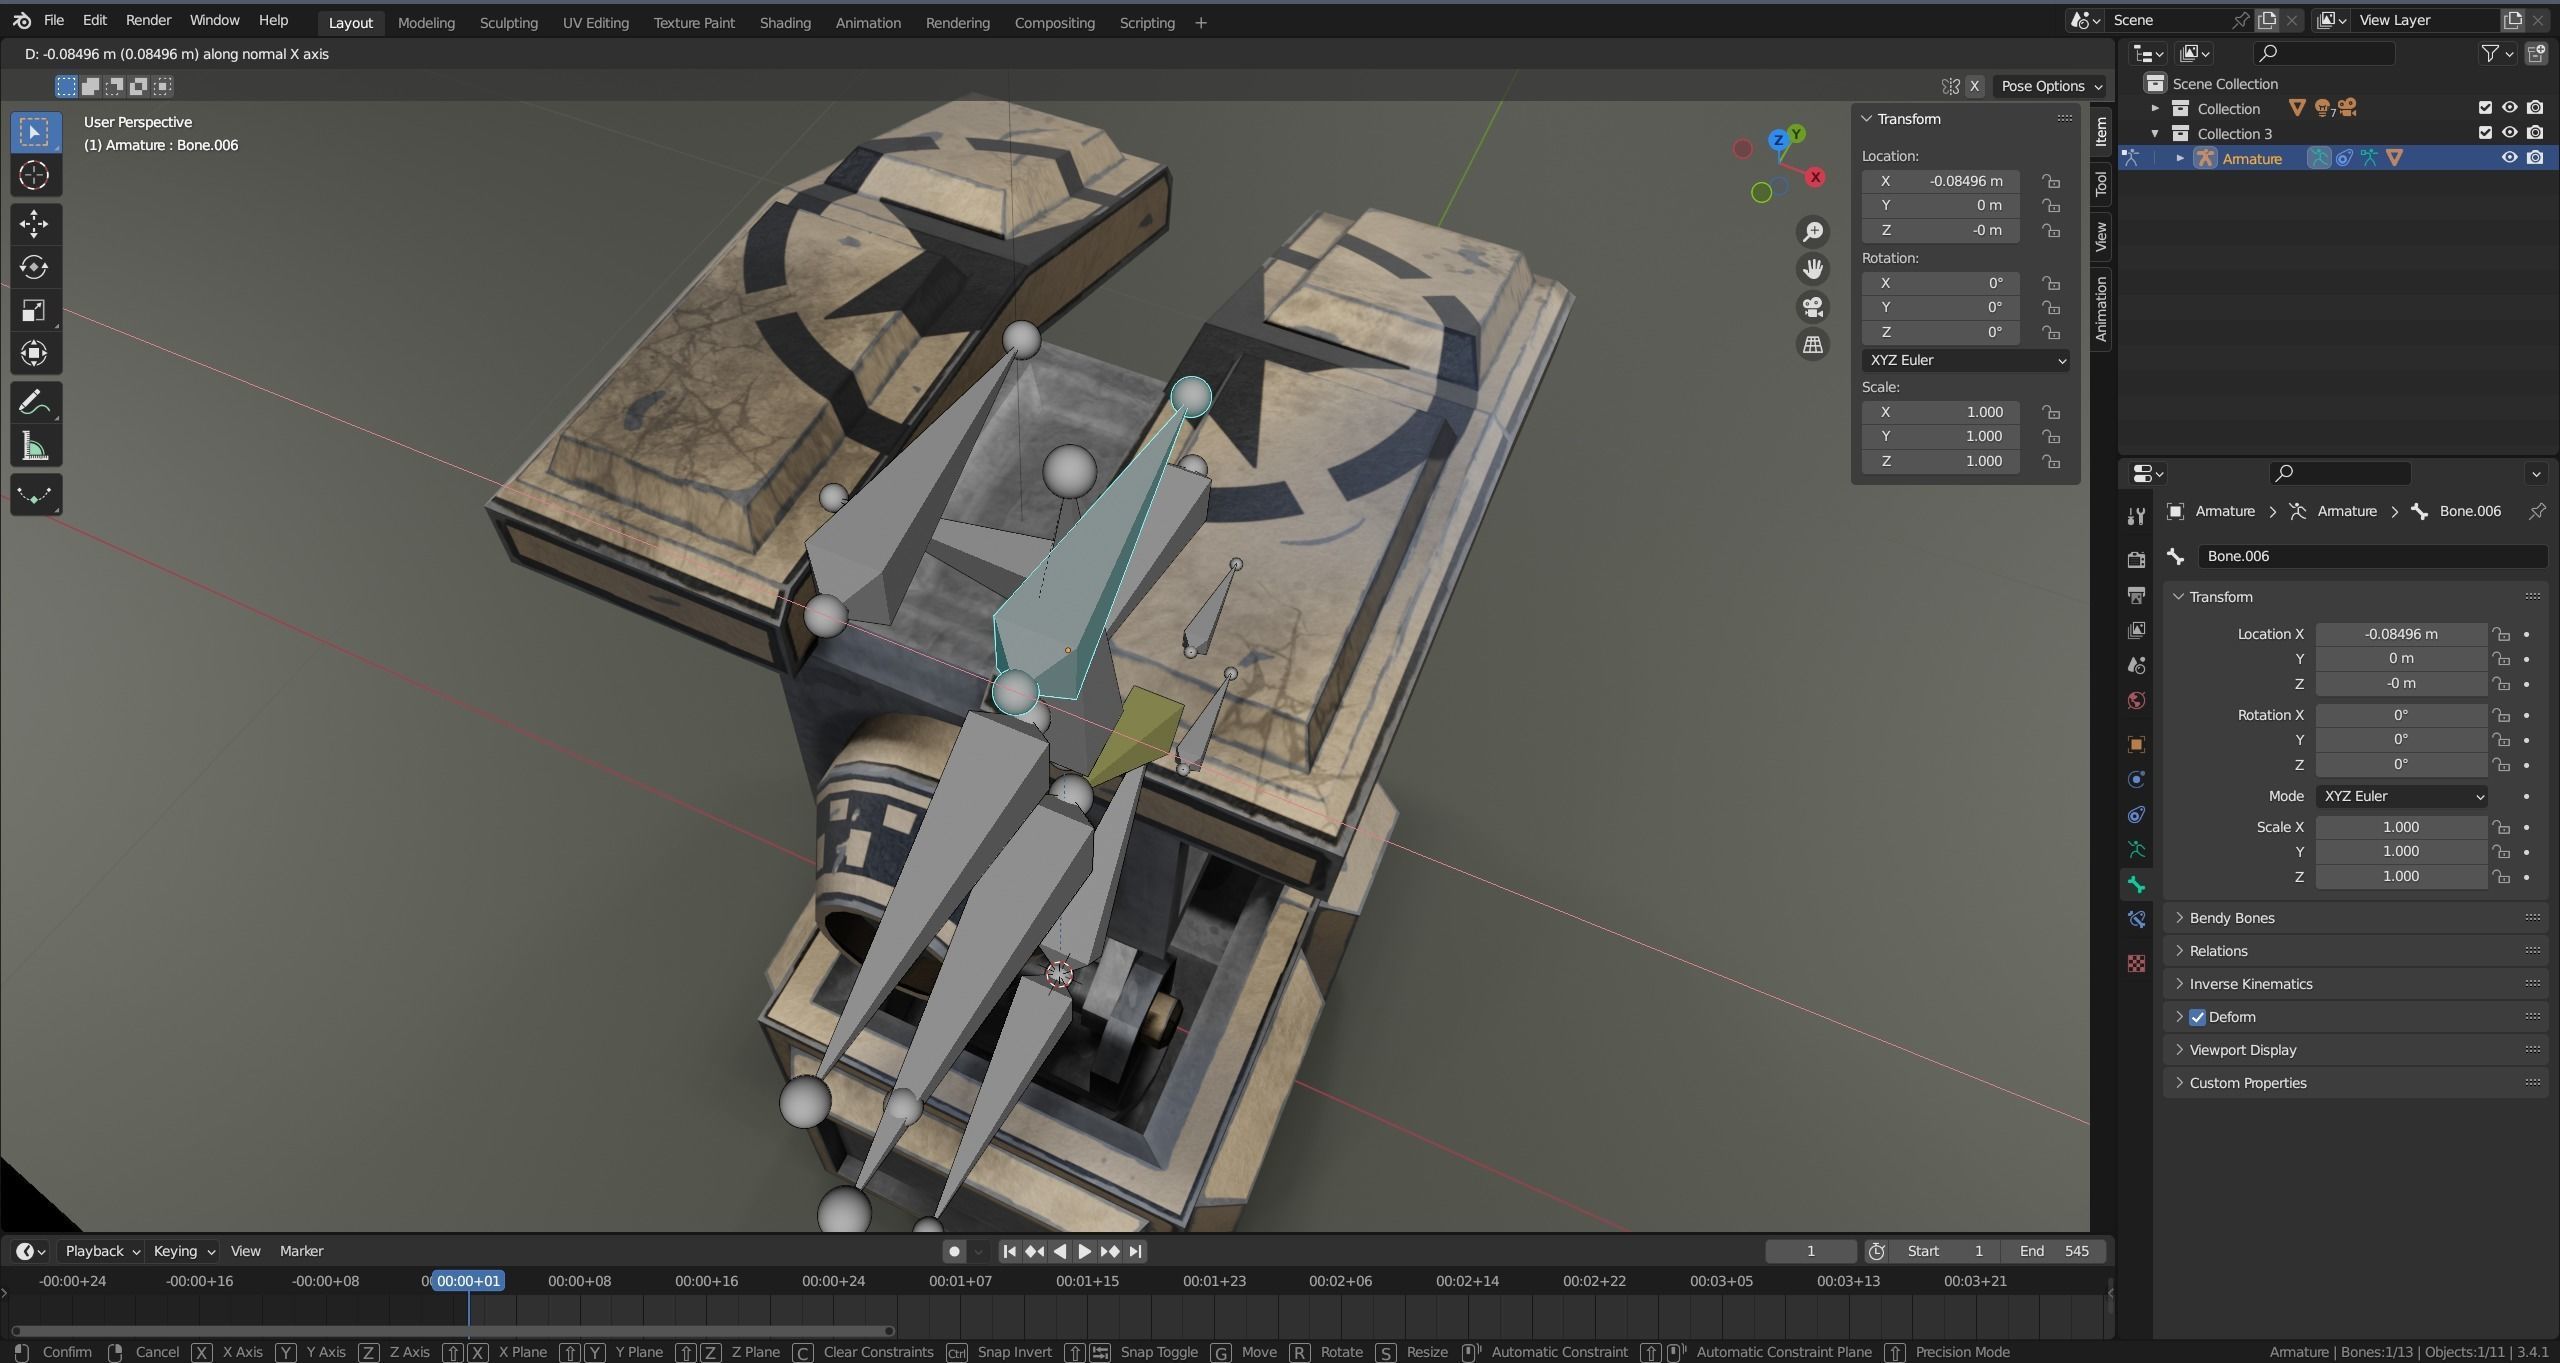This screenshot has height=1363, width=2560.
Task: Pick the Measure tool
Action: [35, 446]
